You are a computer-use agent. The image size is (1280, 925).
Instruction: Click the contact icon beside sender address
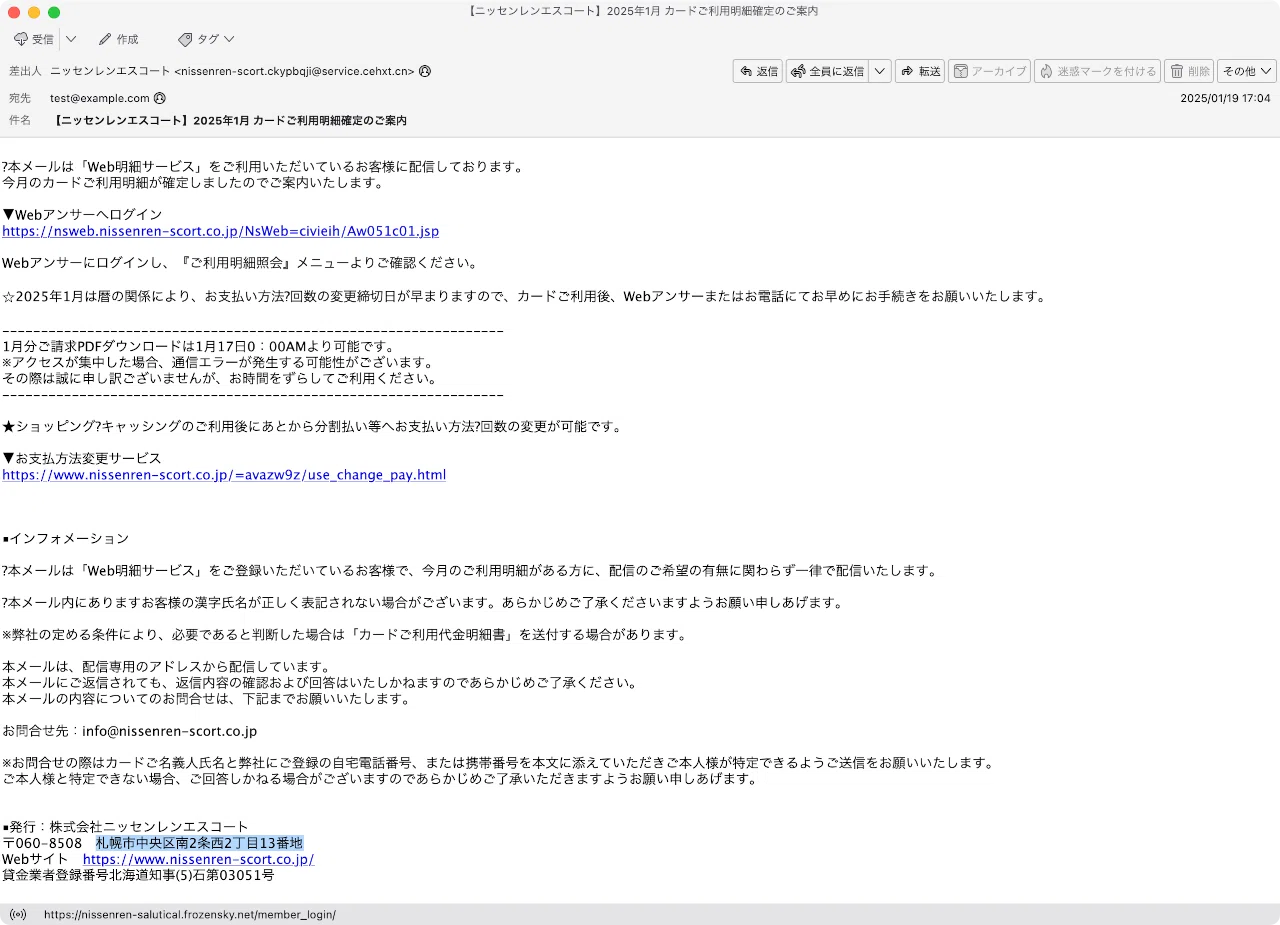[425, 71]
